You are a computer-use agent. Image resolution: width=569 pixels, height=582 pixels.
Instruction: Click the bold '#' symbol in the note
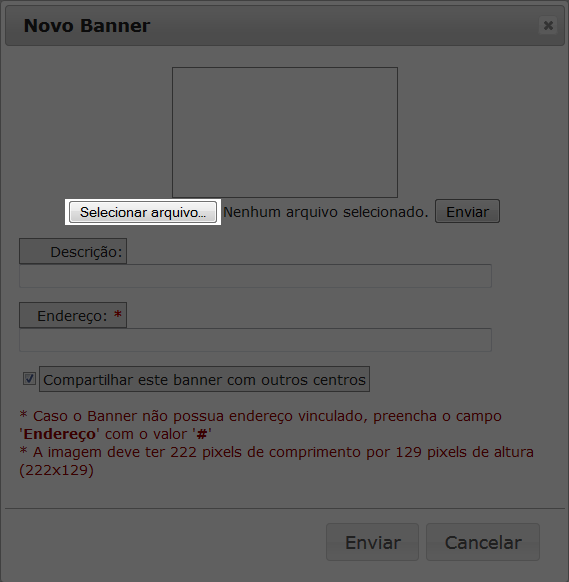tap(202, 434)
